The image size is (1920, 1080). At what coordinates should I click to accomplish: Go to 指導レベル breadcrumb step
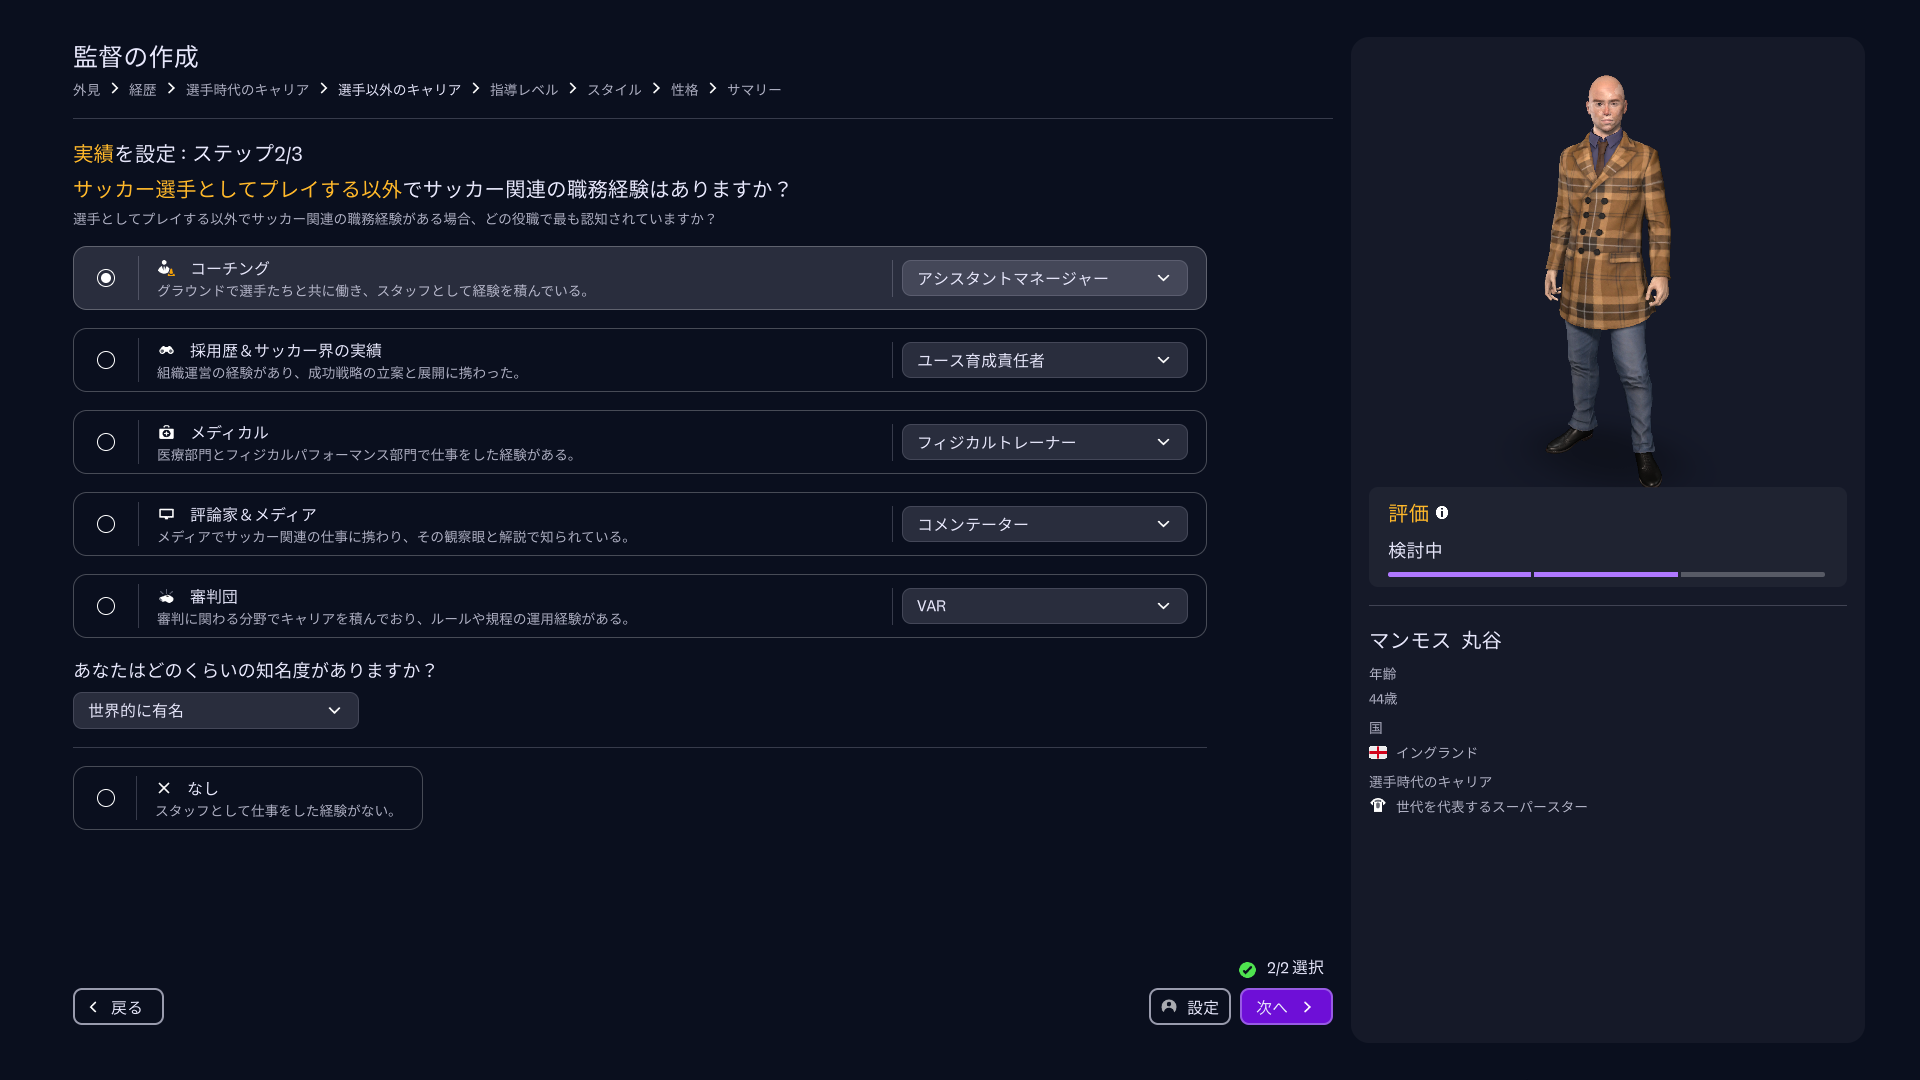click(524, 90)
